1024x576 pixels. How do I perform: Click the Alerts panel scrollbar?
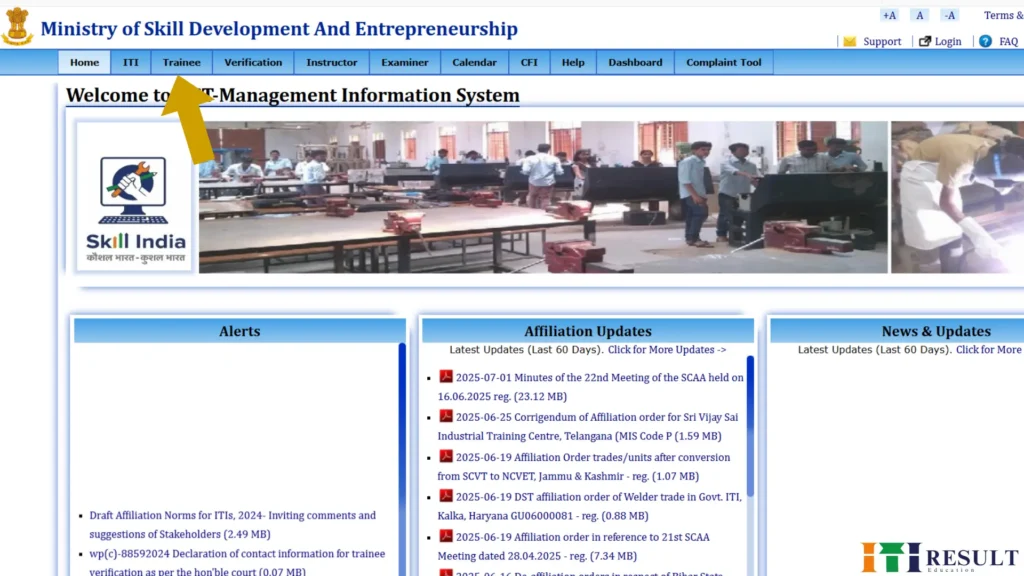[x=402, y=459]
